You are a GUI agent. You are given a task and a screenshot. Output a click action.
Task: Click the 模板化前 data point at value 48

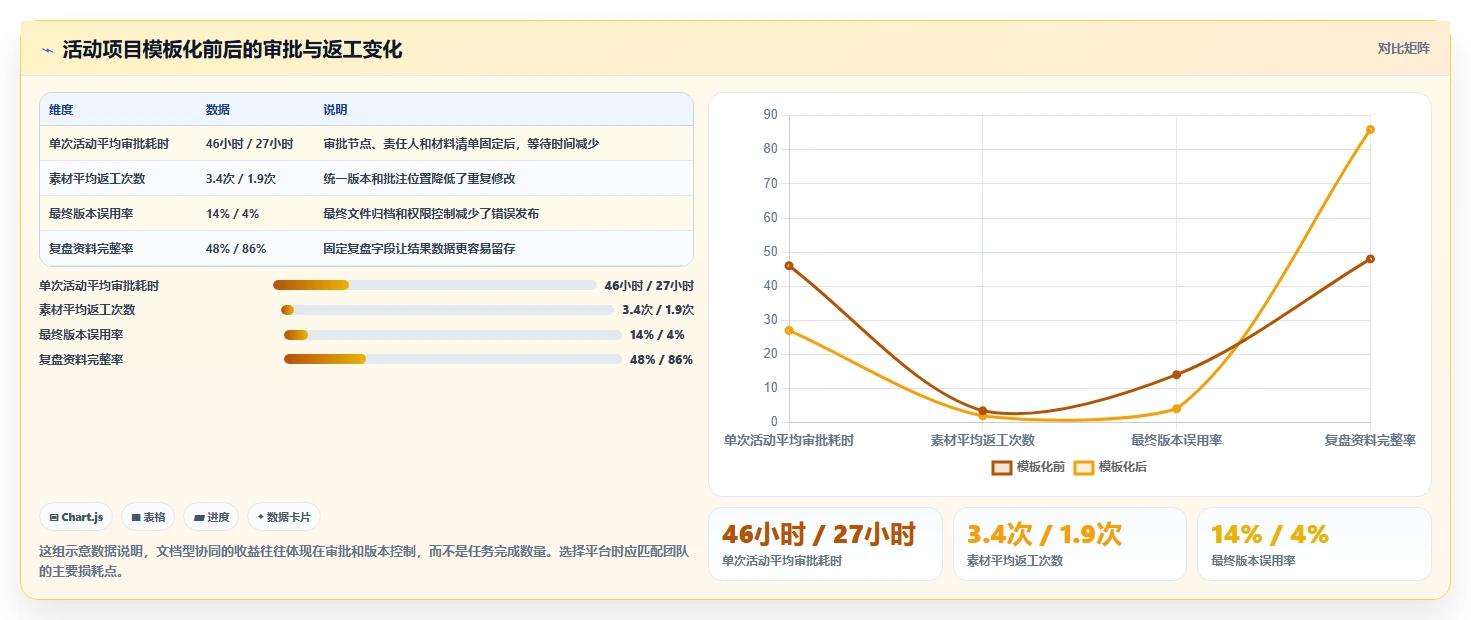coord(1370,259)
